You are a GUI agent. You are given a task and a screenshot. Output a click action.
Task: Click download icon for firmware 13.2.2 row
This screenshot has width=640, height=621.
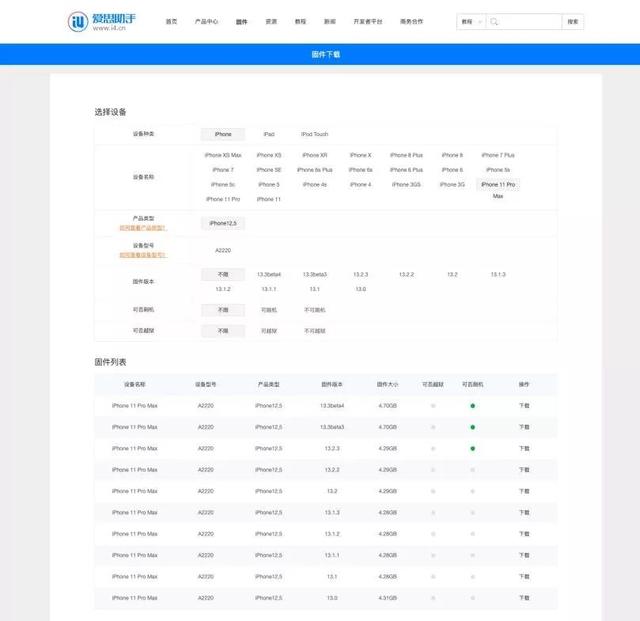pyautogui.click(x=524, y=470)
